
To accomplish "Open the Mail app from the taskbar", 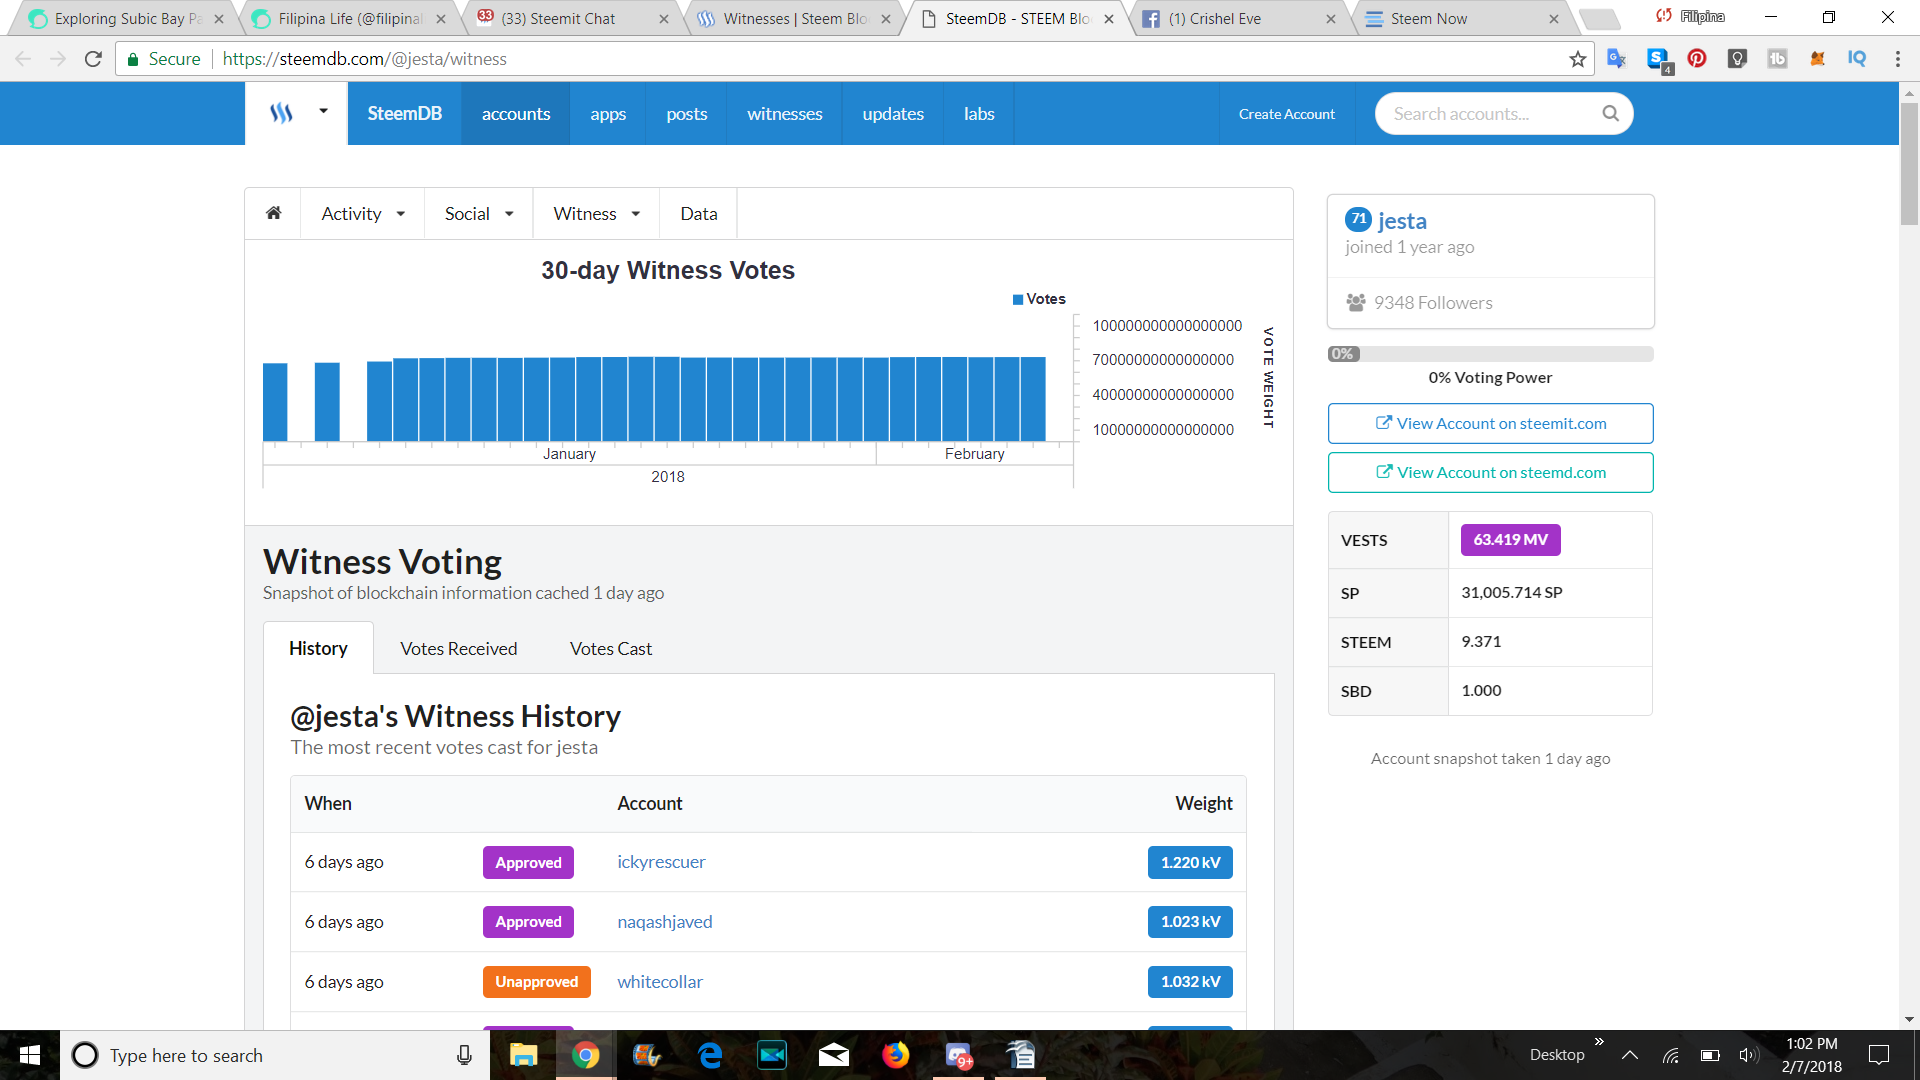I will (x=834, y=1055).
